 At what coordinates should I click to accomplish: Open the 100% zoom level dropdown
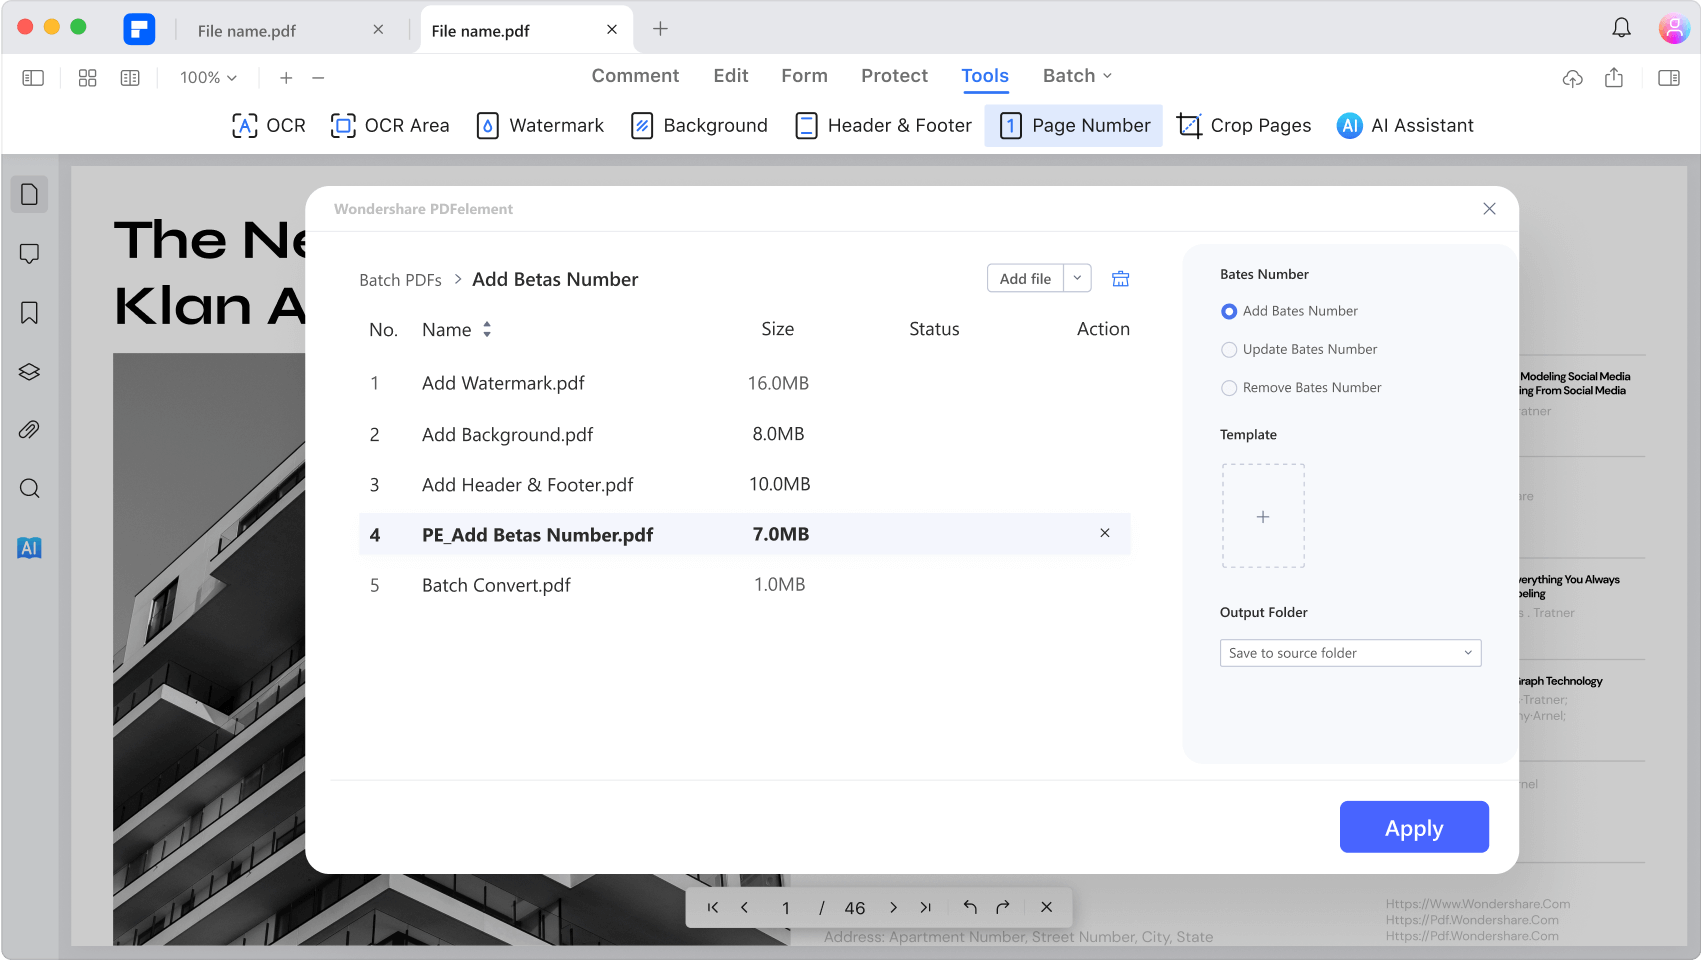click(208, 78)
